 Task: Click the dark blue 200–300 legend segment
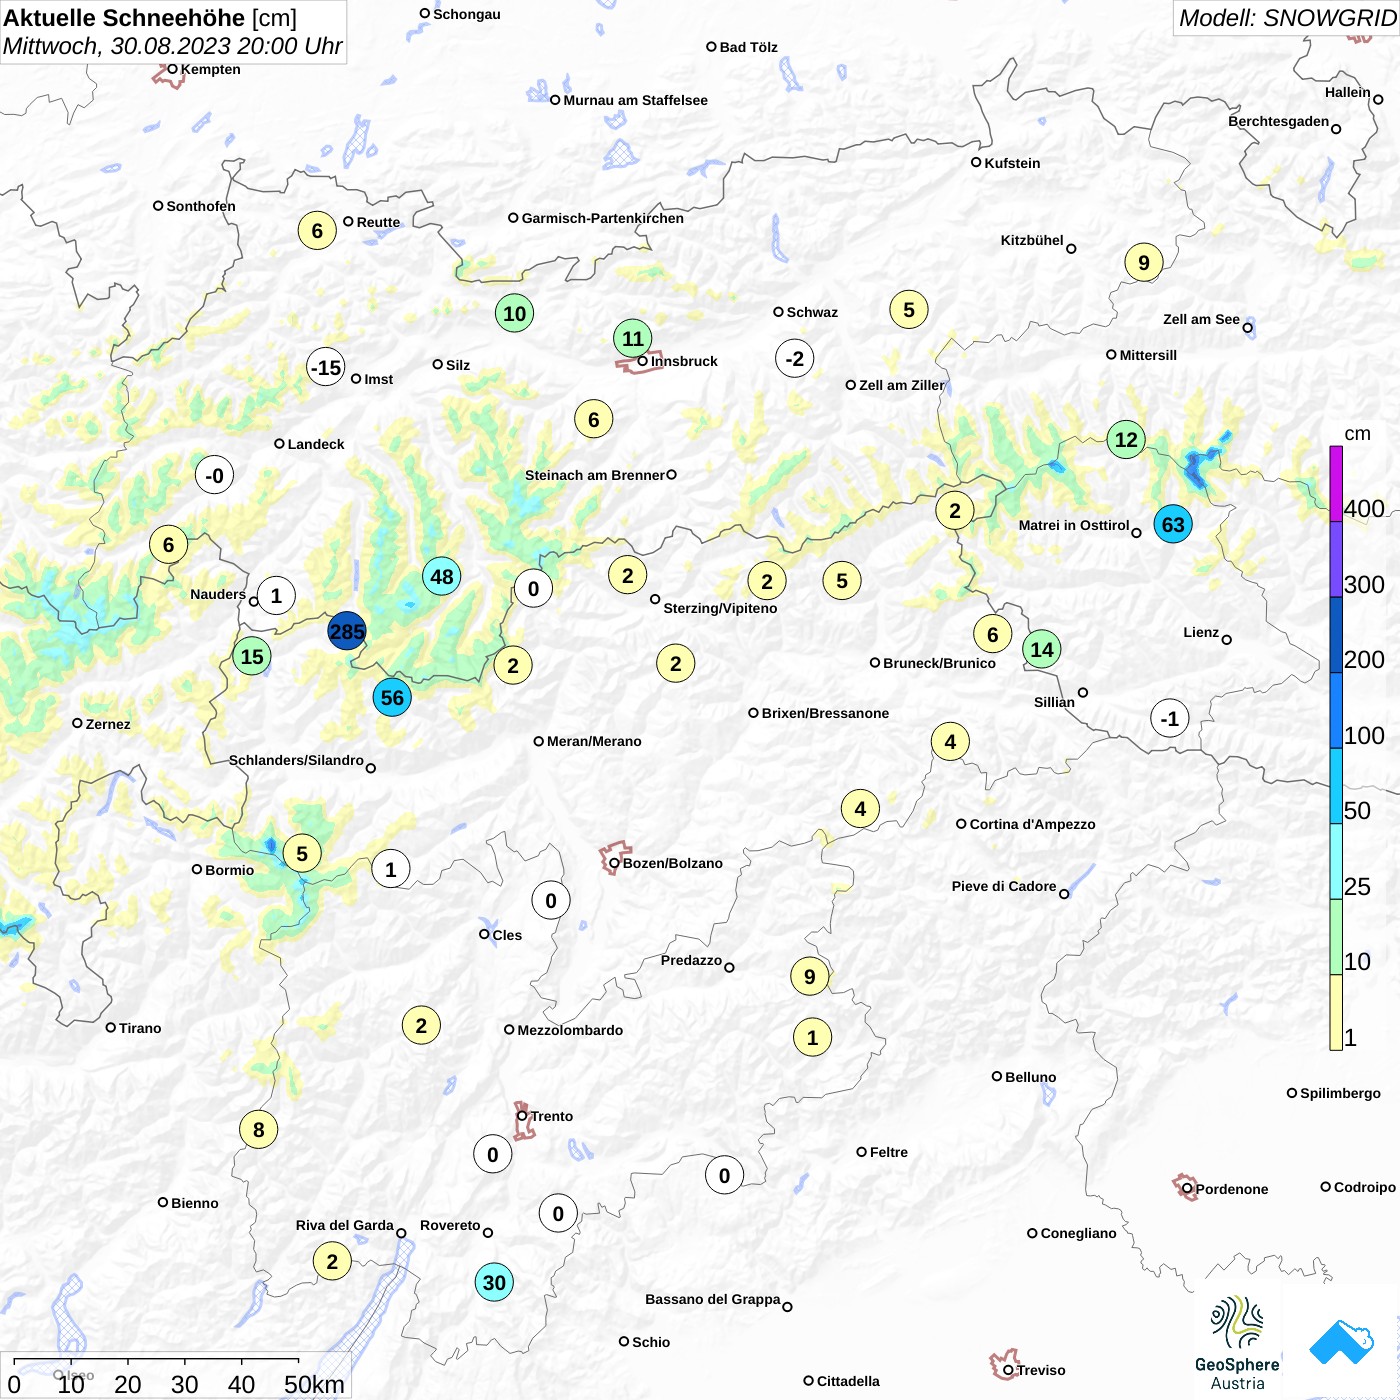[x=1336, y=635]
